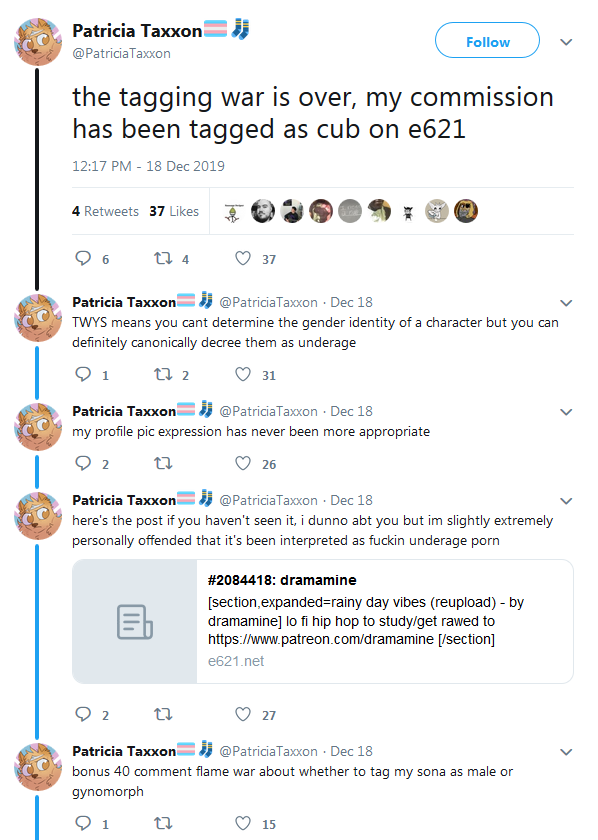
Task: Retweet the profile pic expression tweet
Action: coord(163,463)
